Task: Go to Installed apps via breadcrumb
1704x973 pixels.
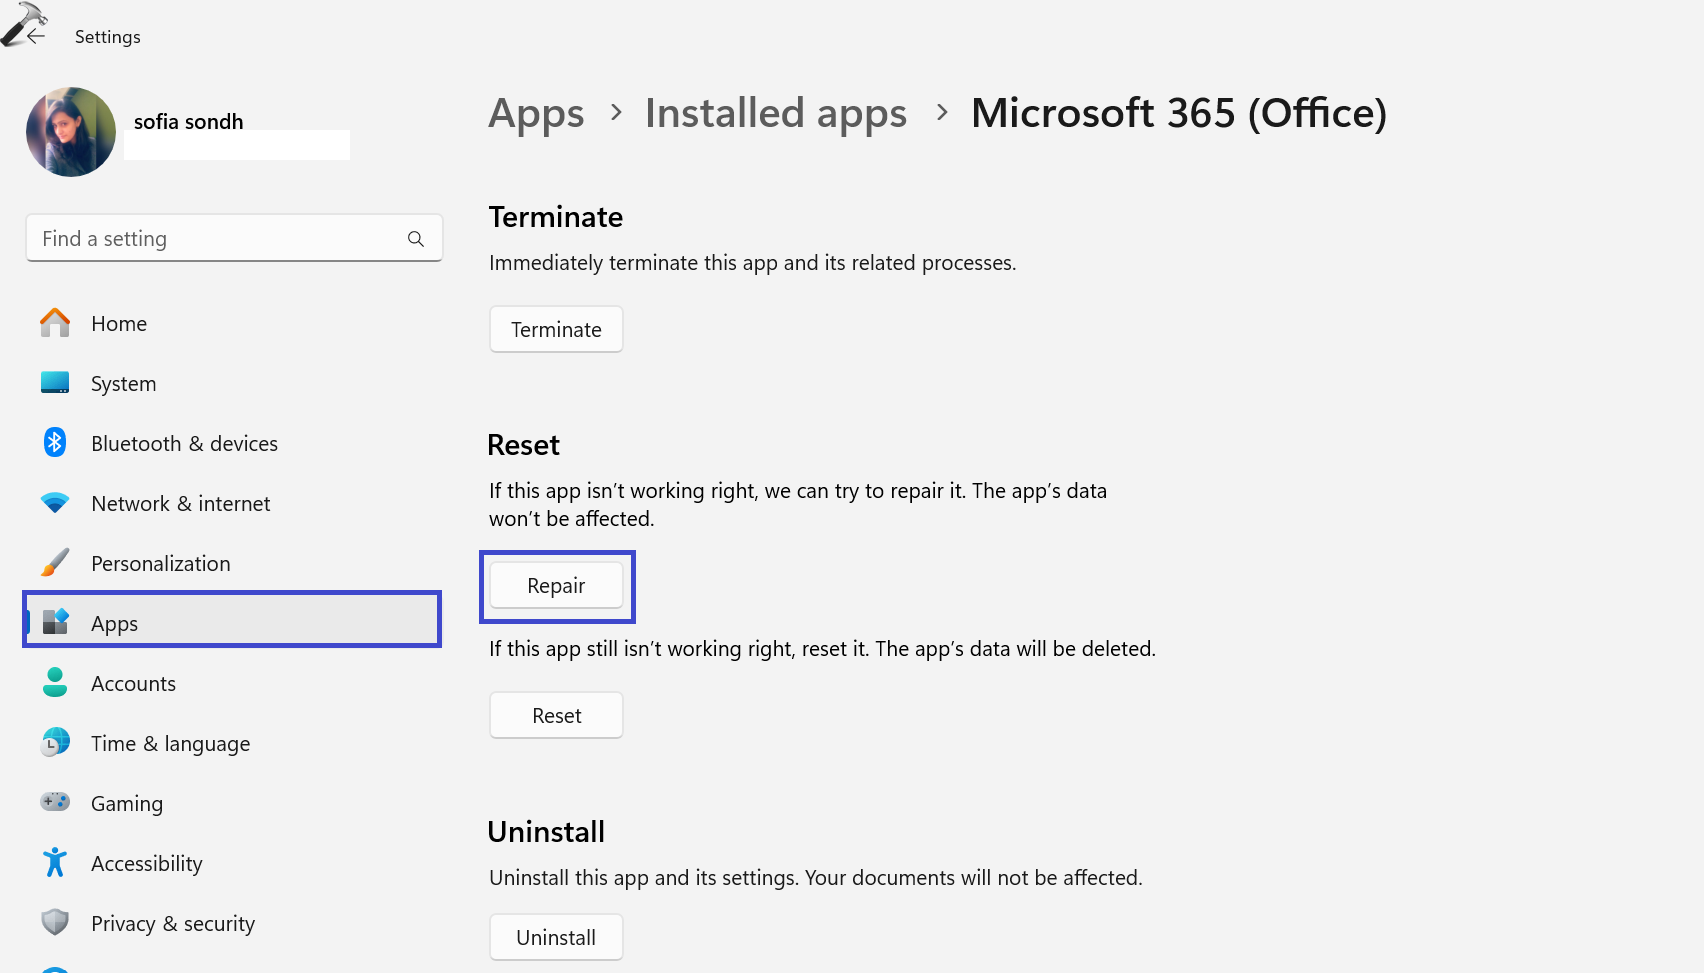Action: point(775,113)
